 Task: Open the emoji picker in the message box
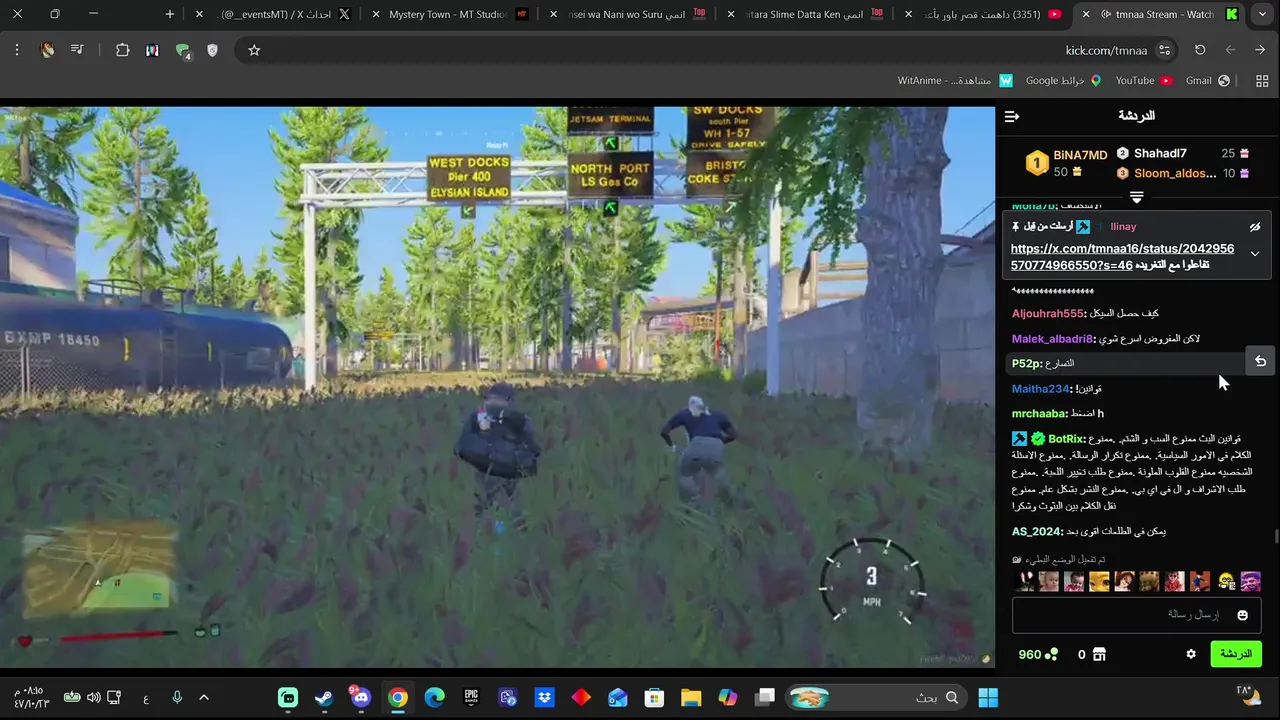(x=1243, y=615)
